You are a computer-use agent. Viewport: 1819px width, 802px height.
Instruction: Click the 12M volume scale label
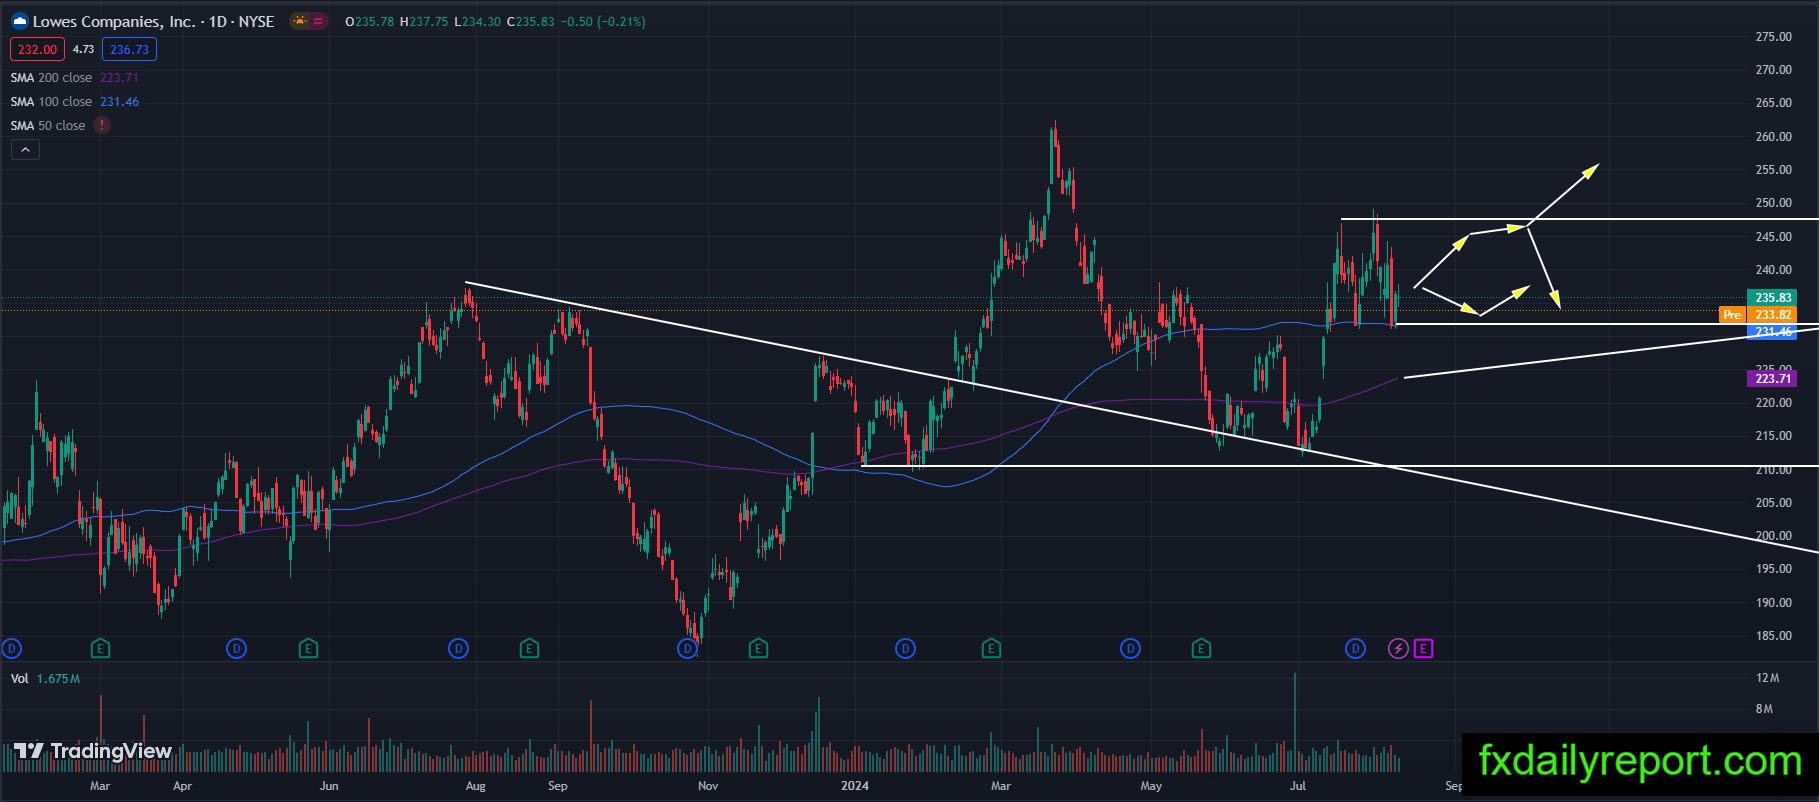1767,678
